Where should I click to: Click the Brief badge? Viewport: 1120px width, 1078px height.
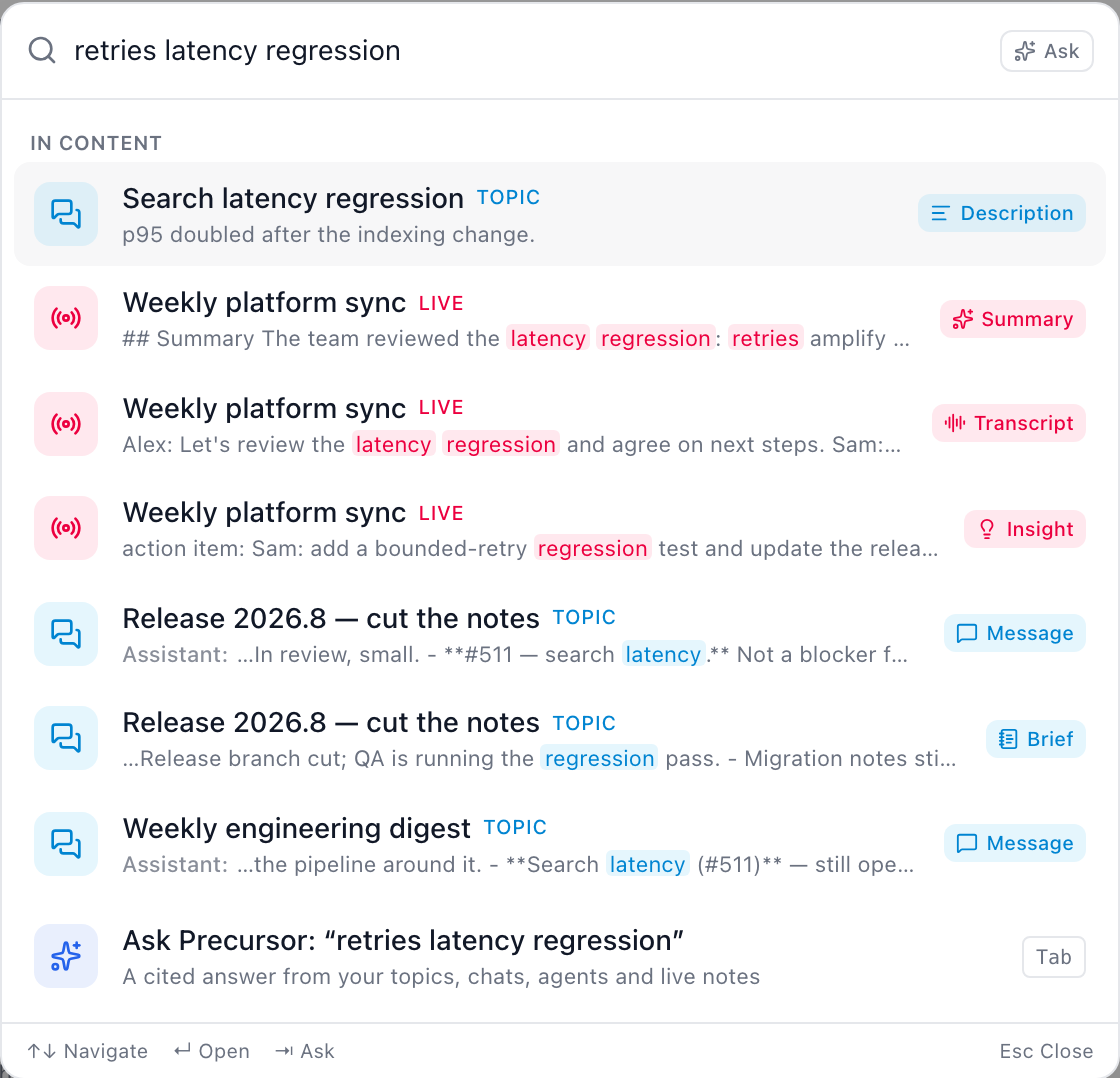point(1036,739)
